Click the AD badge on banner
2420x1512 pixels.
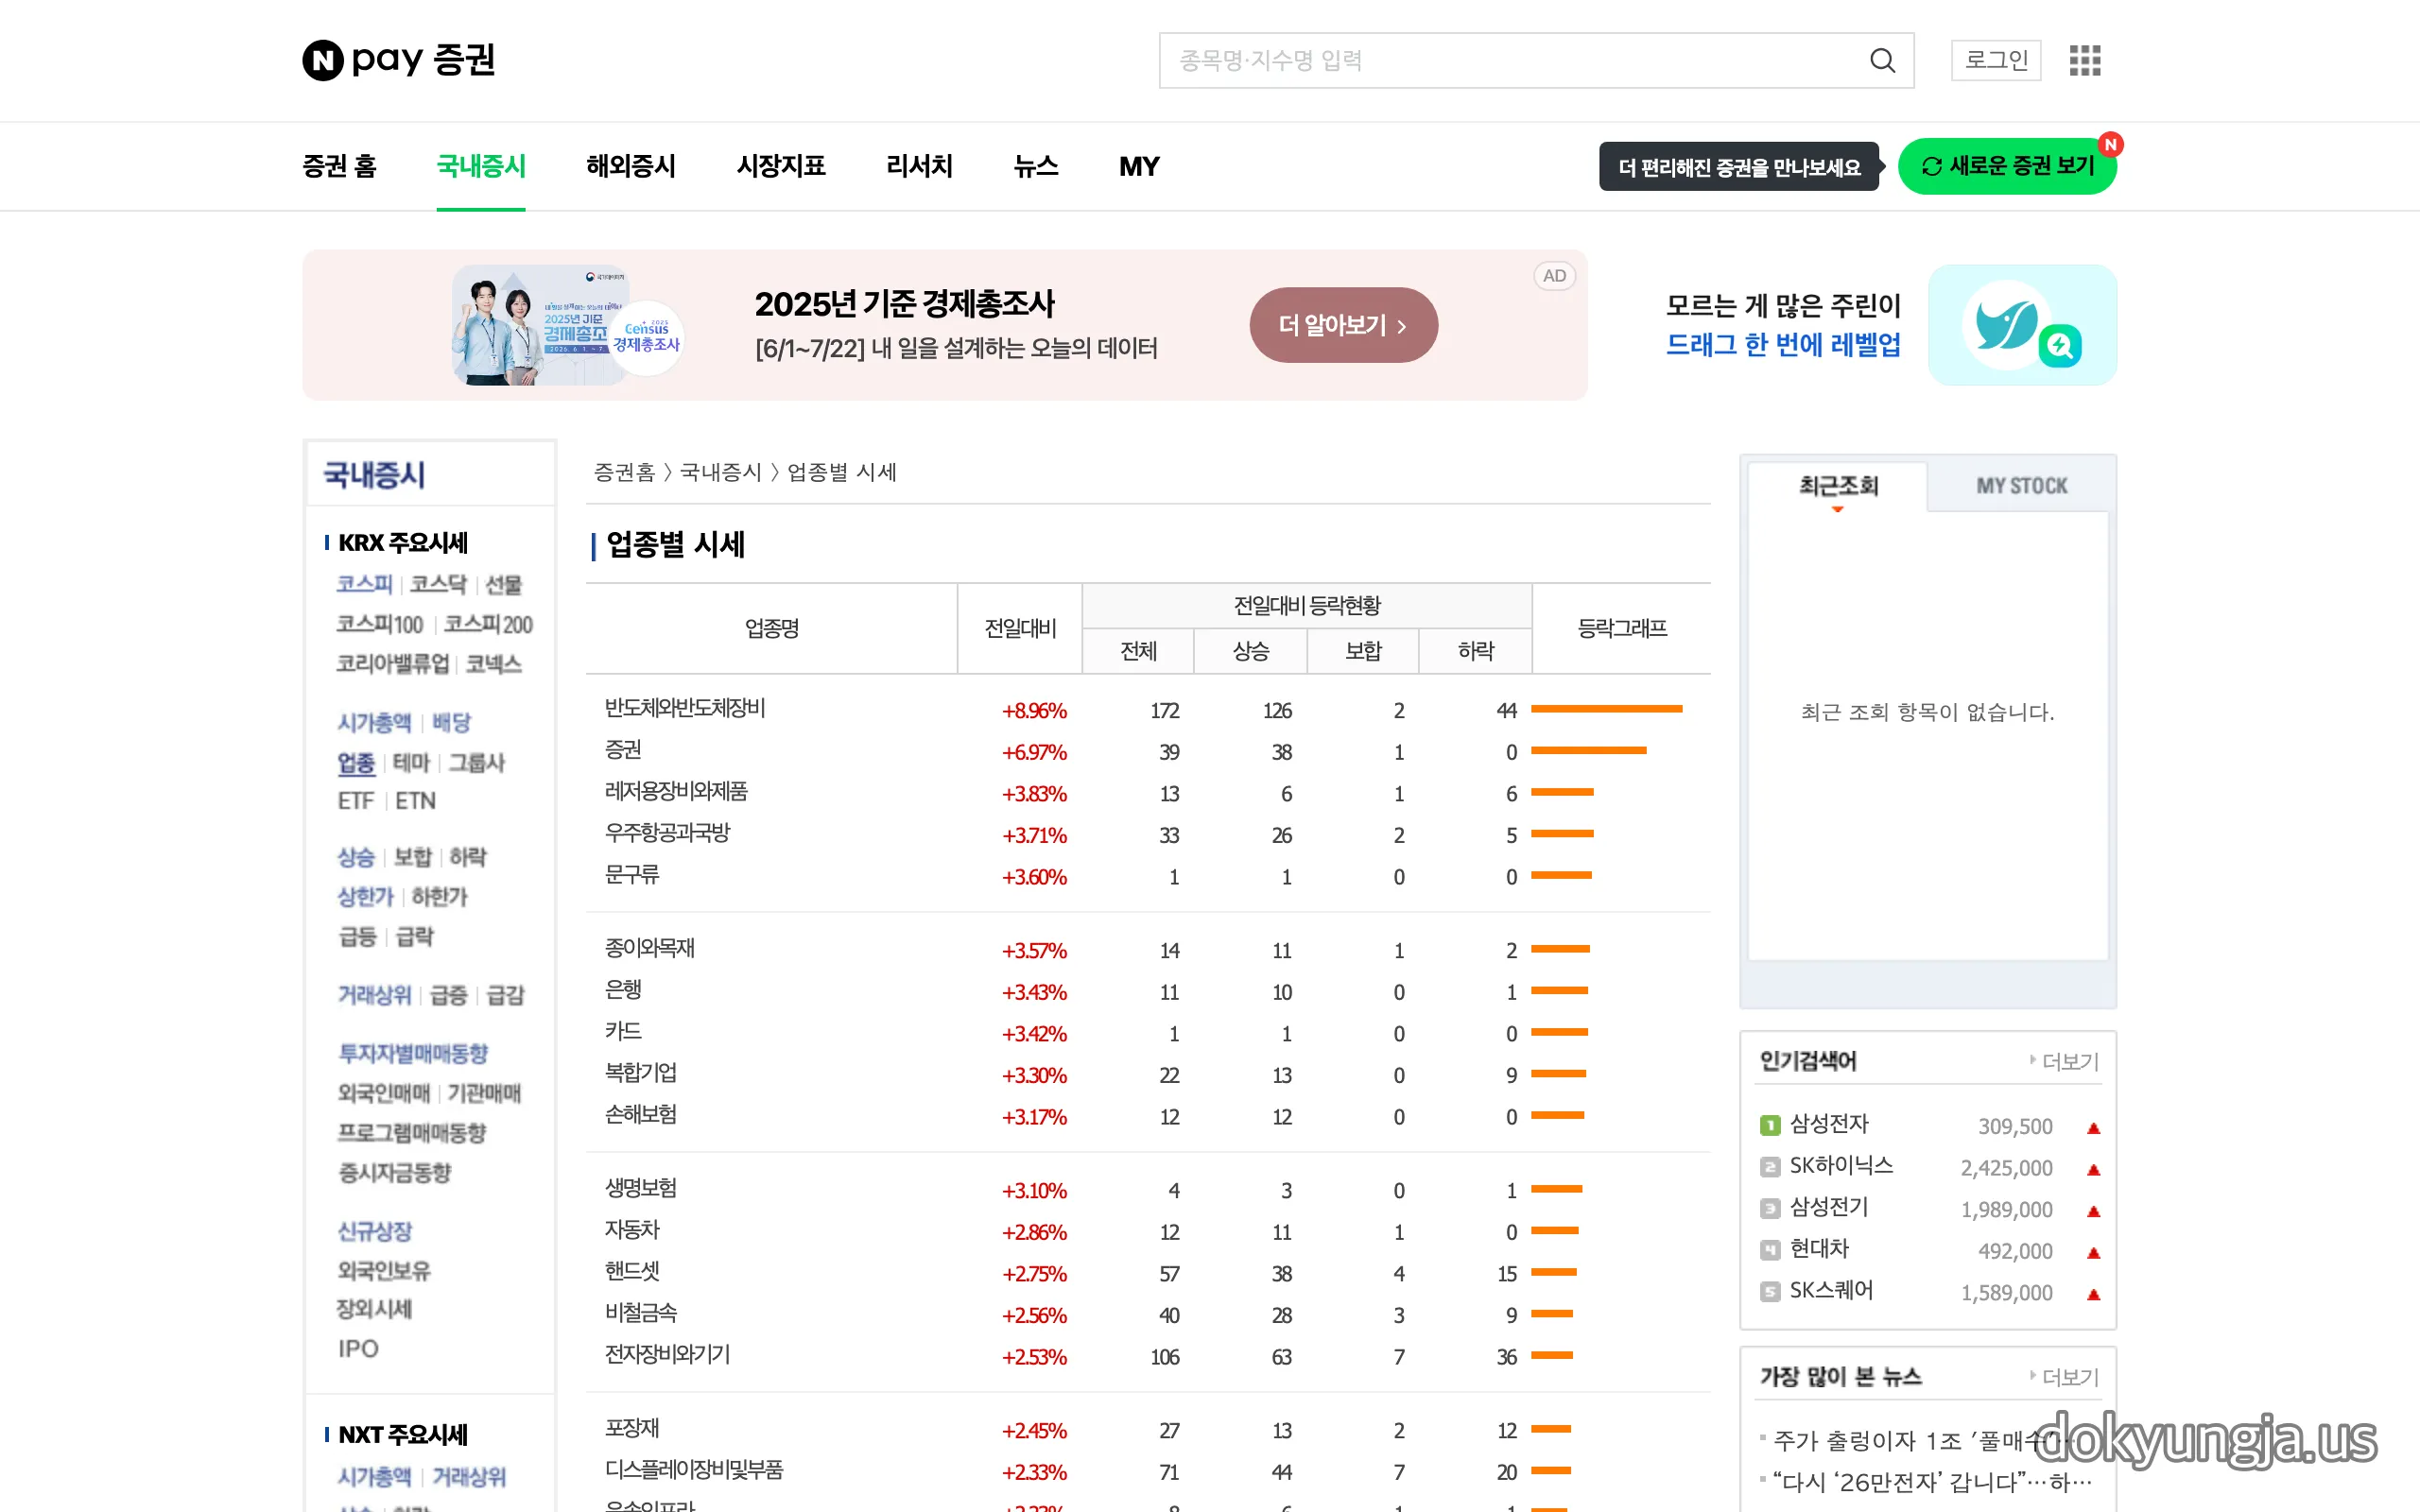click(1554, 276)
